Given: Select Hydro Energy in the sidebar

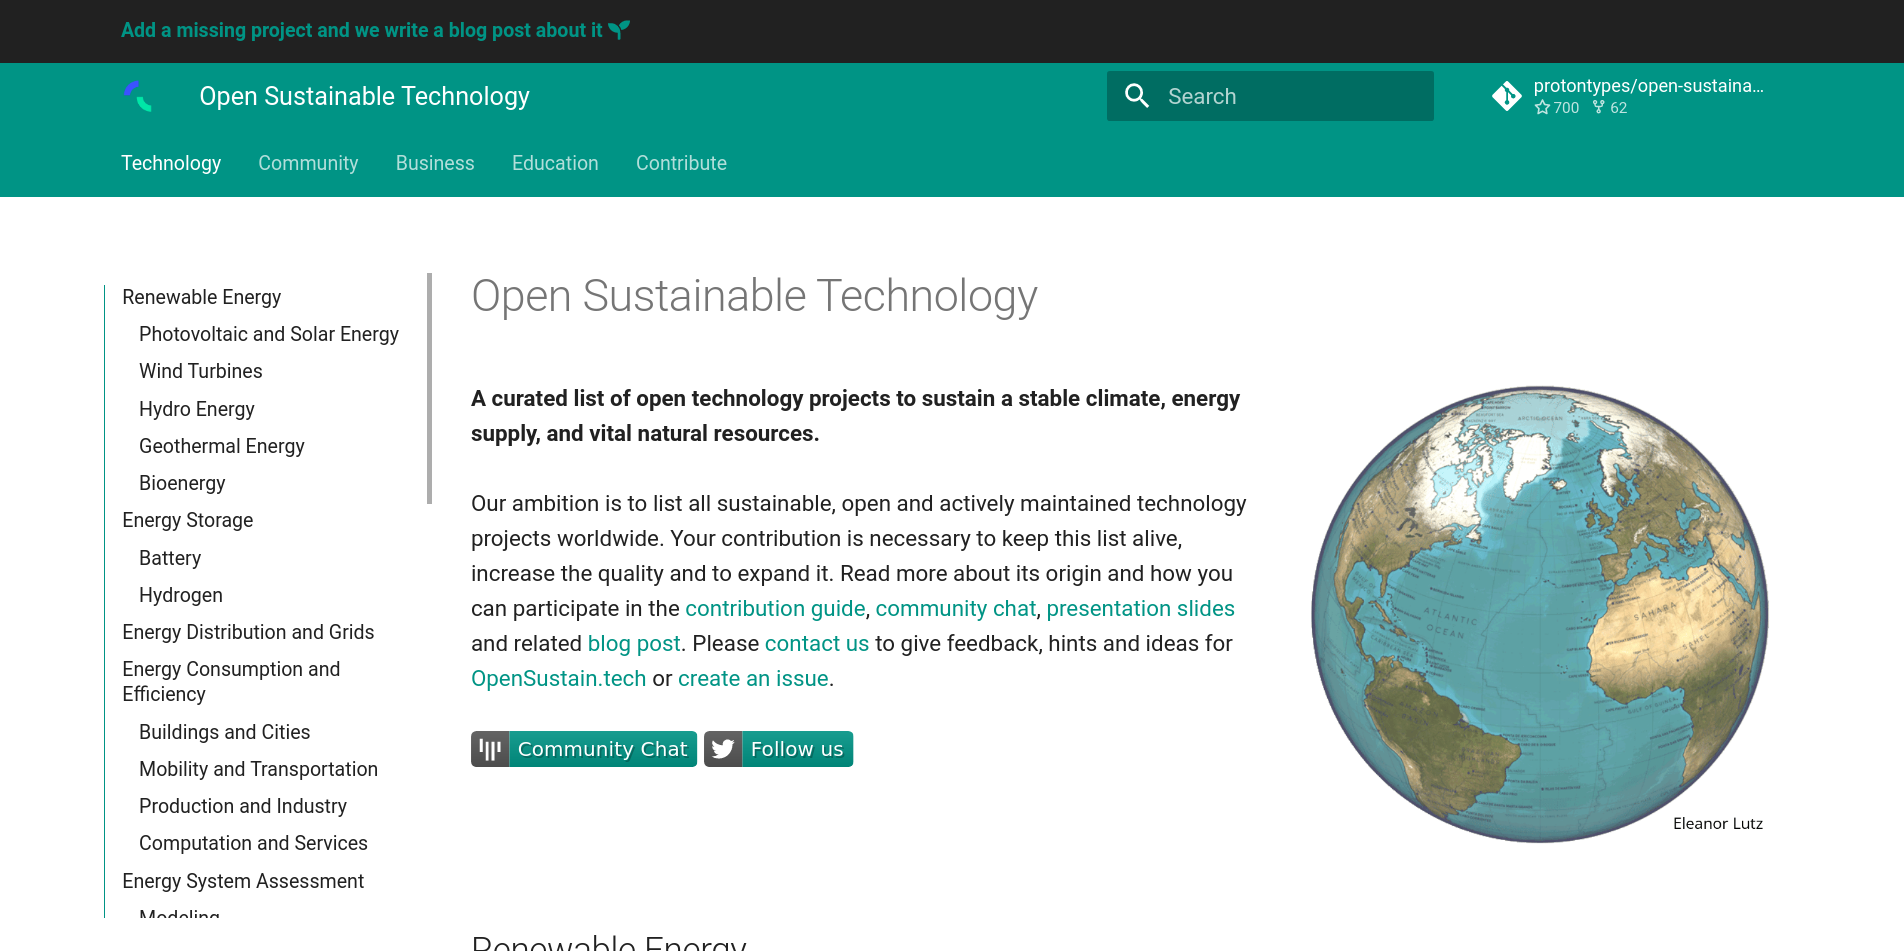Looking at the screenshot, I should [x=197, y=409].
